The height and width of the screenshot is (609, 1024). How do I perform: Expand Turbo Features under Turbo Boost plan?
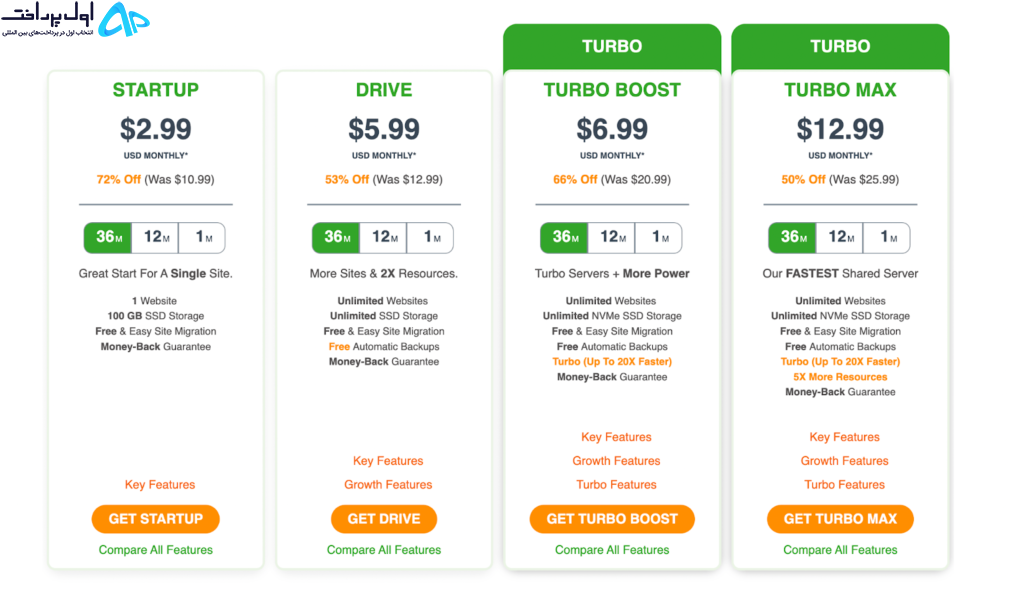616,484
